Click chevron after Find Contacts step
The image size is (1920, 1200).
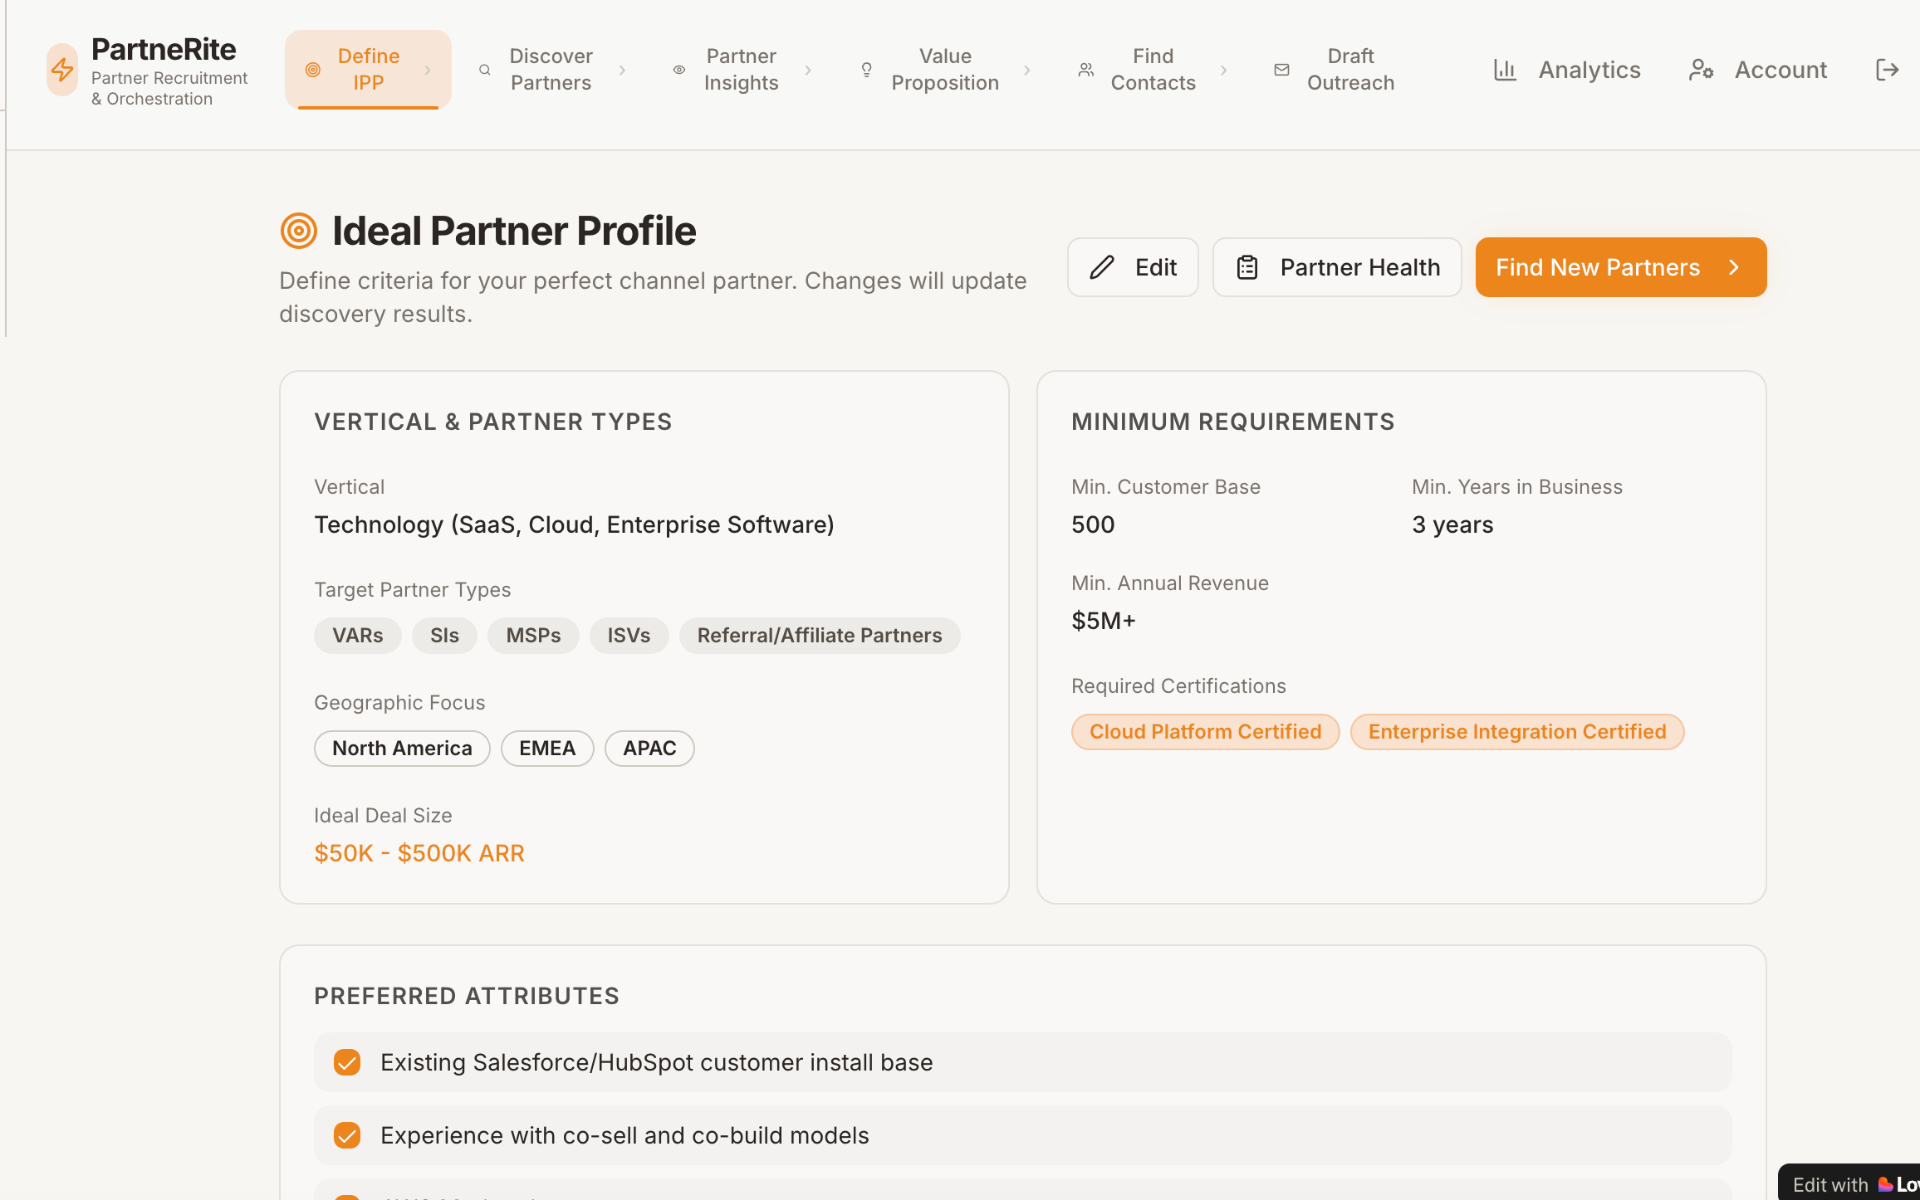(1223, 70)
